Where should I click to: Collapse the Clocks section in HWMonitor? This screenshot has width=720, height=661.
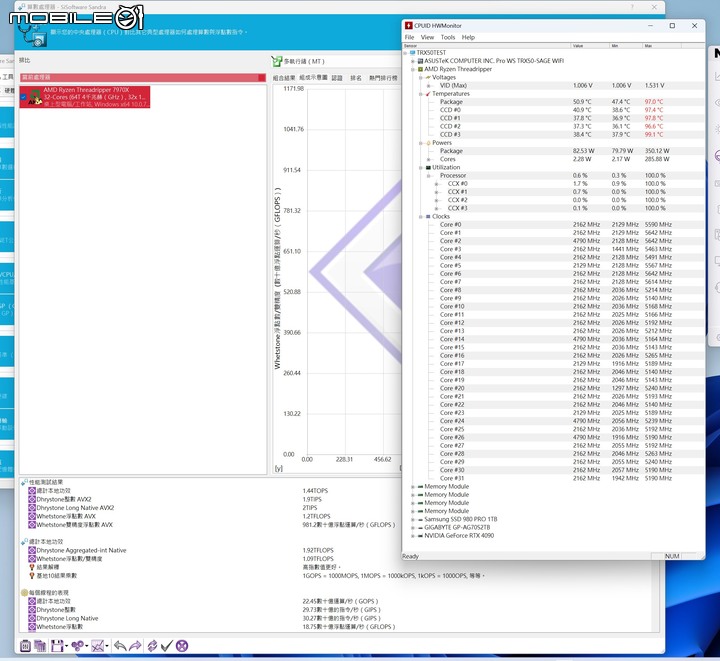(421, 217)
